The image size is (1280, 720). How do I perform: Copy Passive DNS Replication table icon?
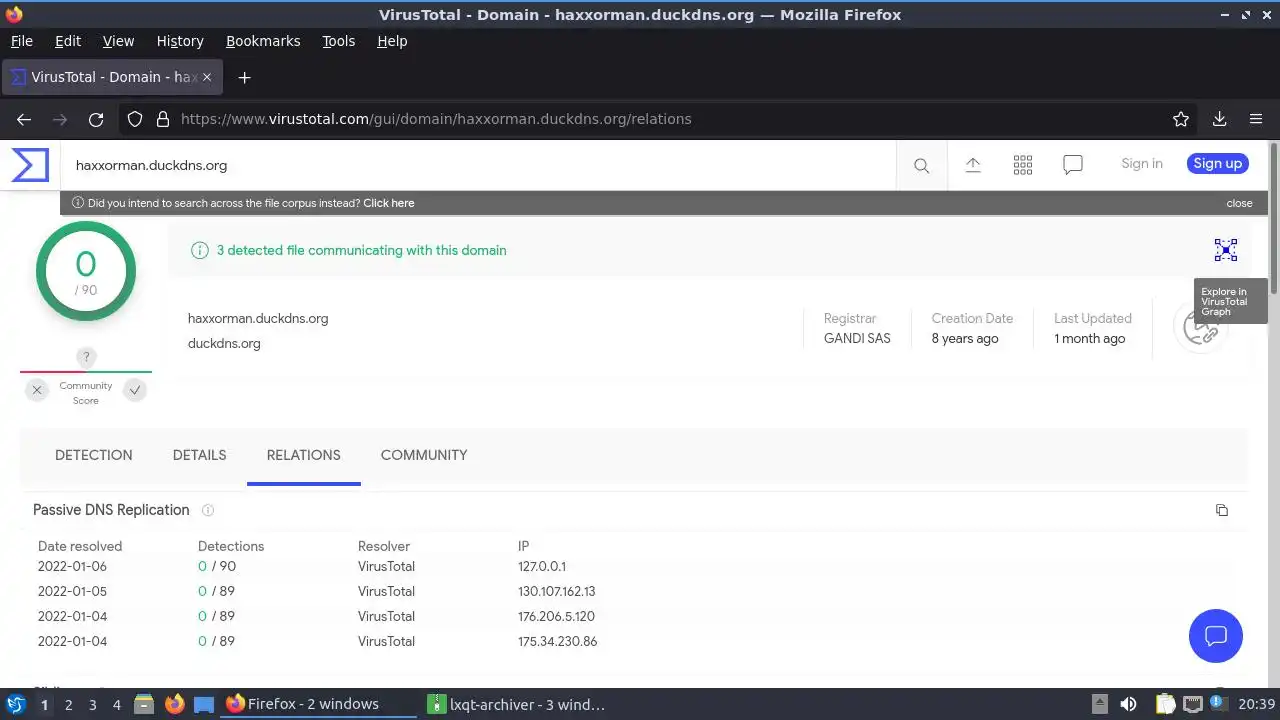pos(1221,510)
